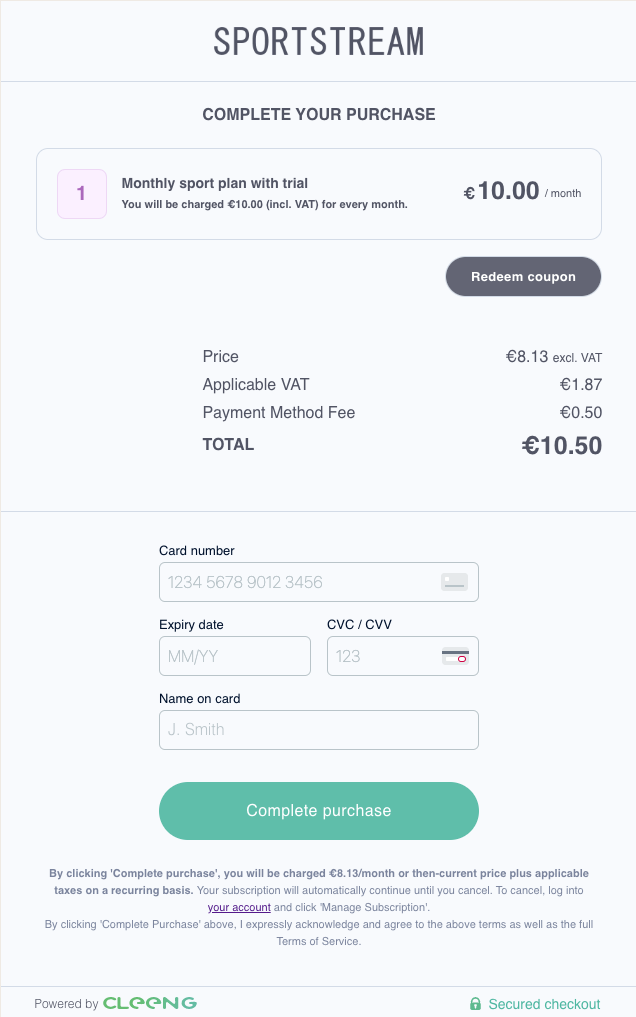Click the SPORTSTREAM logo header
Screen dimensions: 636x1017
[318, 42]
